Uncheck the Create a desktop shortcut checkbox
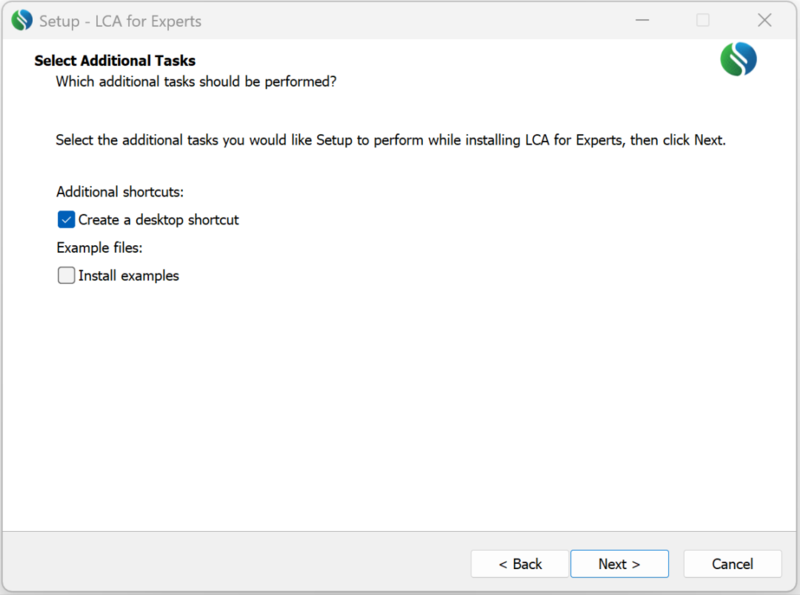The height and width of the screenshot is (595, 800). [67, 220]
